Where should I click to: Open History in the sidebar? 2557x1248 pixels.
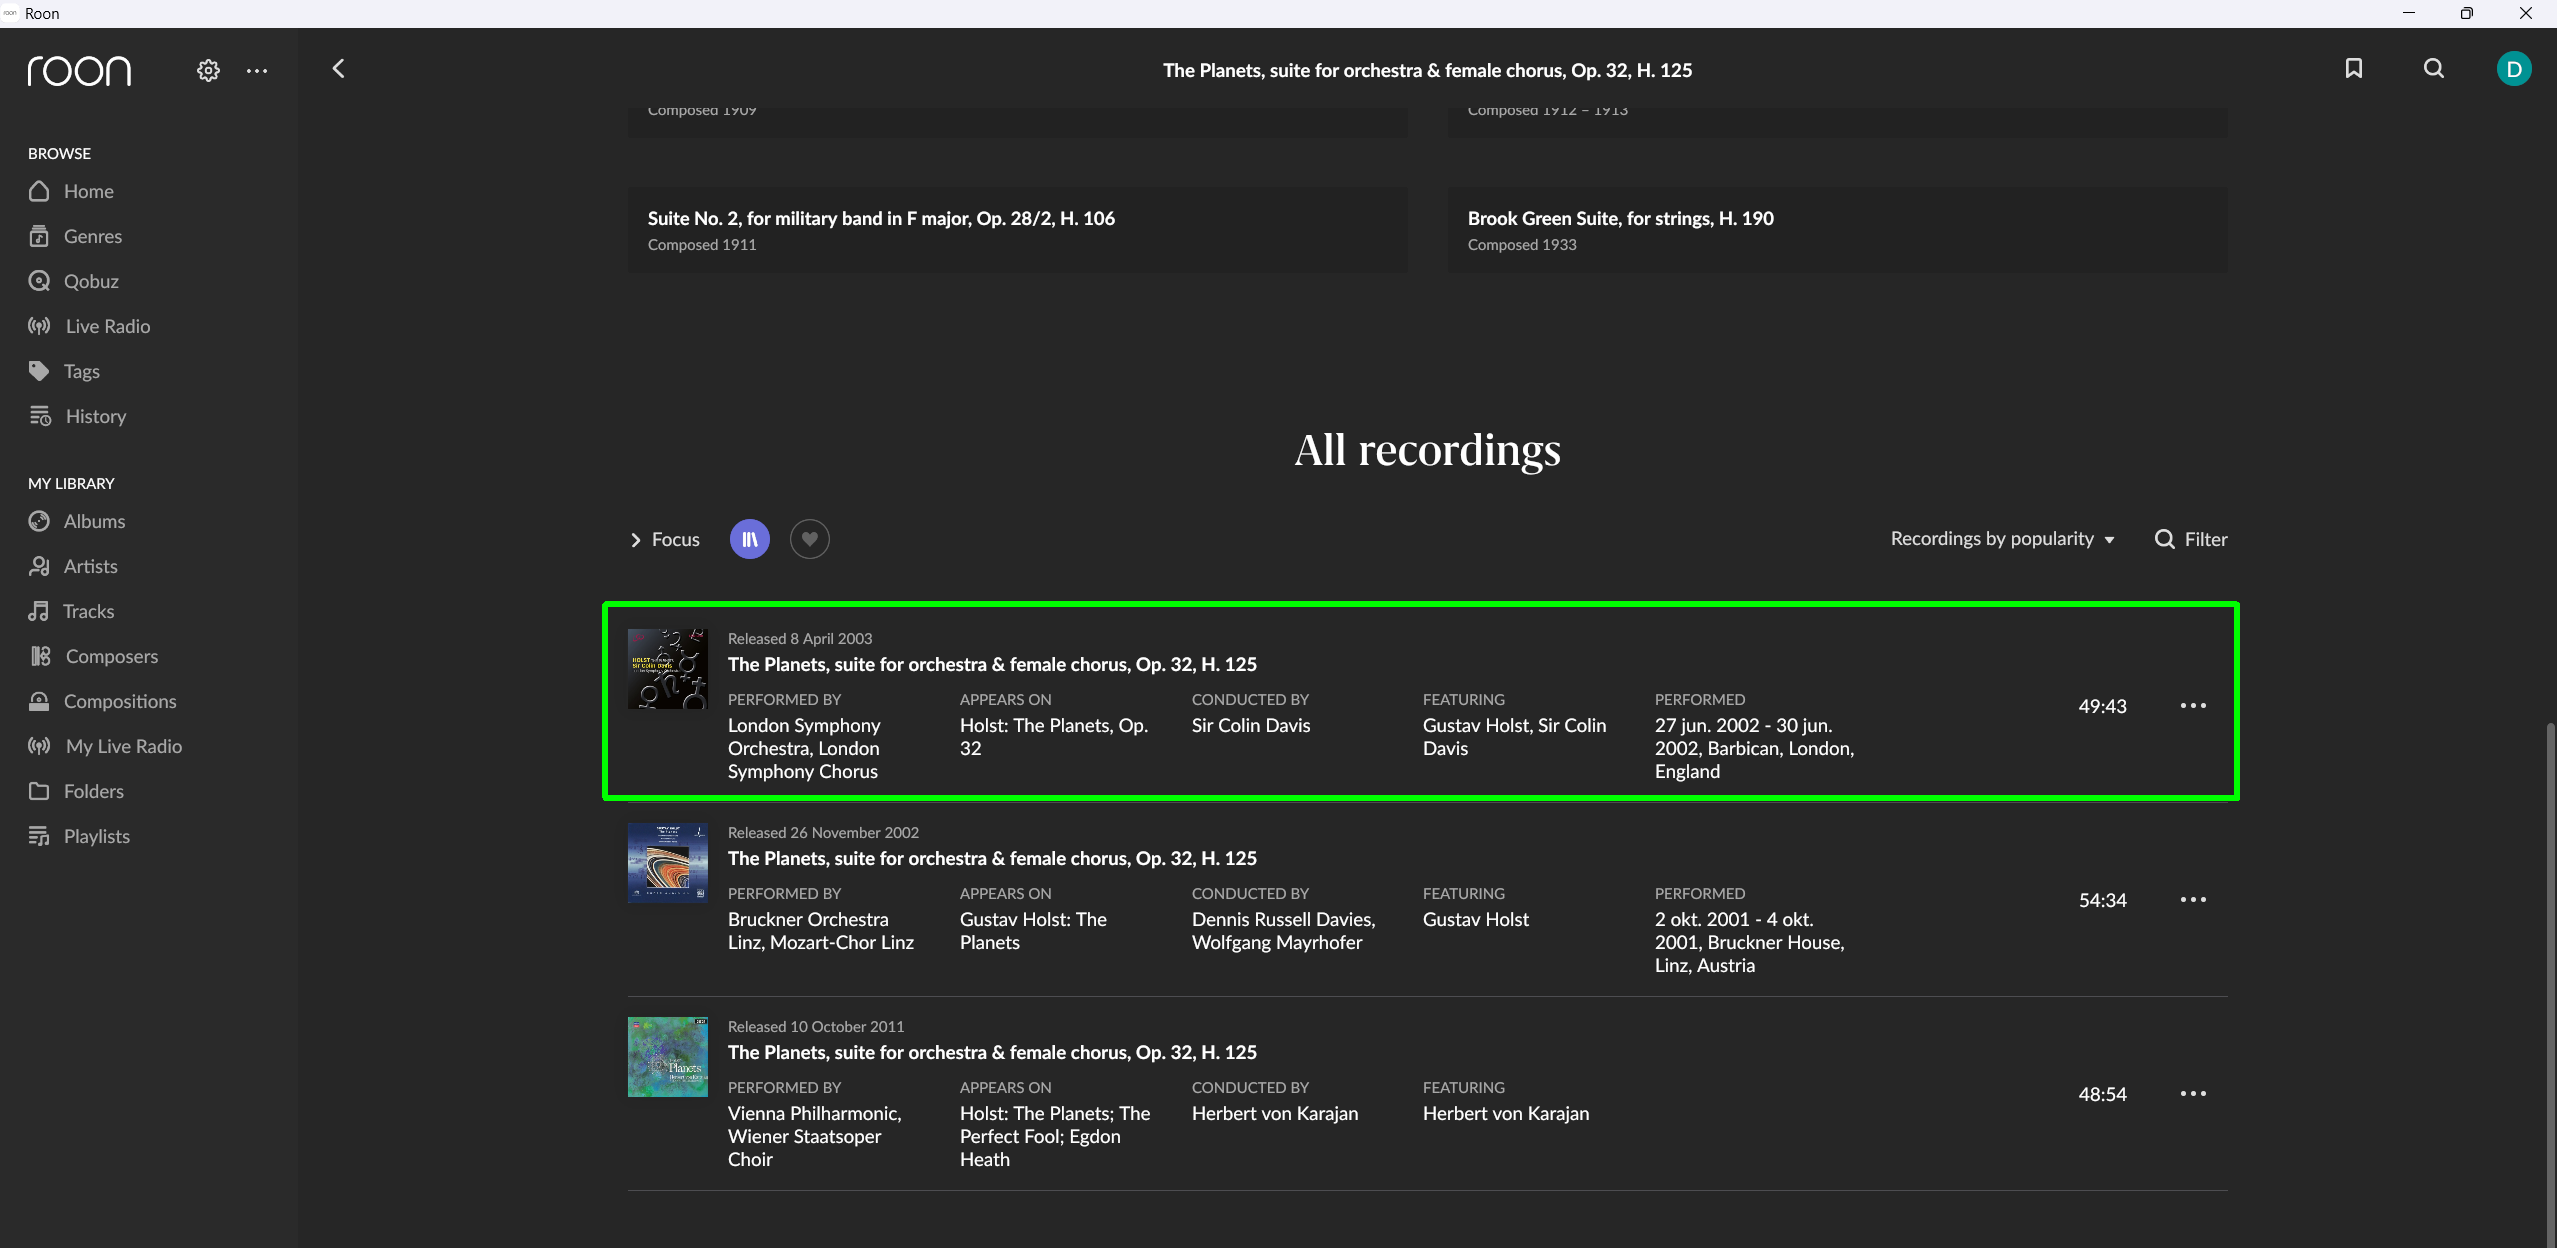click(77, 416)
